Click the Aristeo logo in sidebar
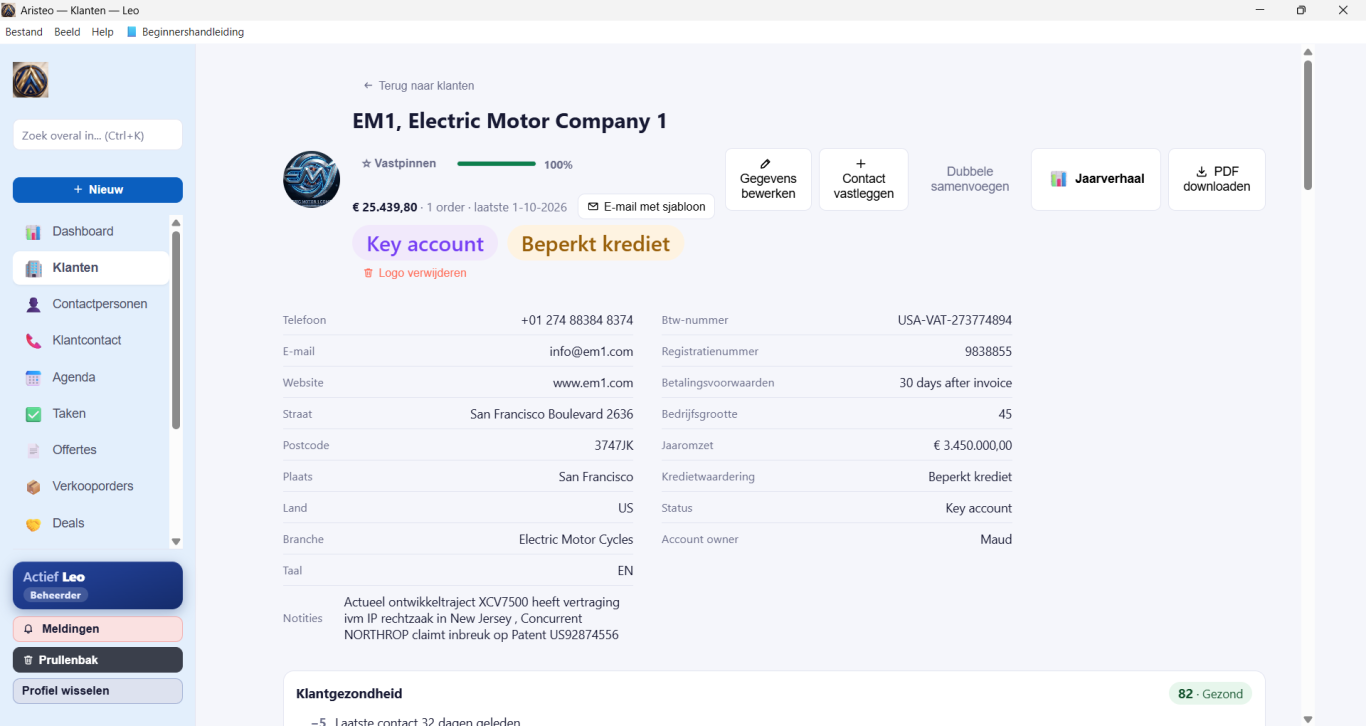 (30, 80)
